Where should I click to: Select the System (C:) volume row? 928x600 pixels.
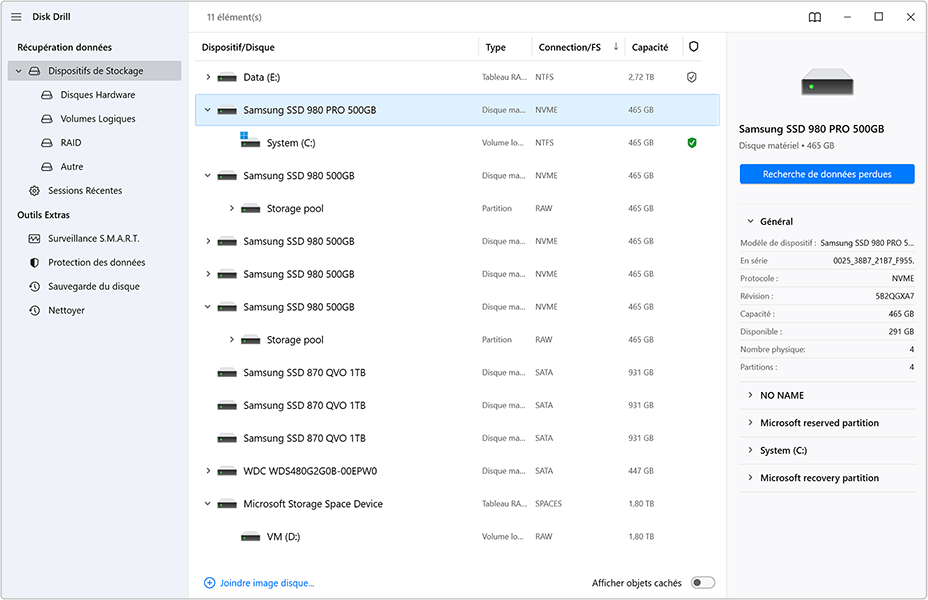click(457, 143)
